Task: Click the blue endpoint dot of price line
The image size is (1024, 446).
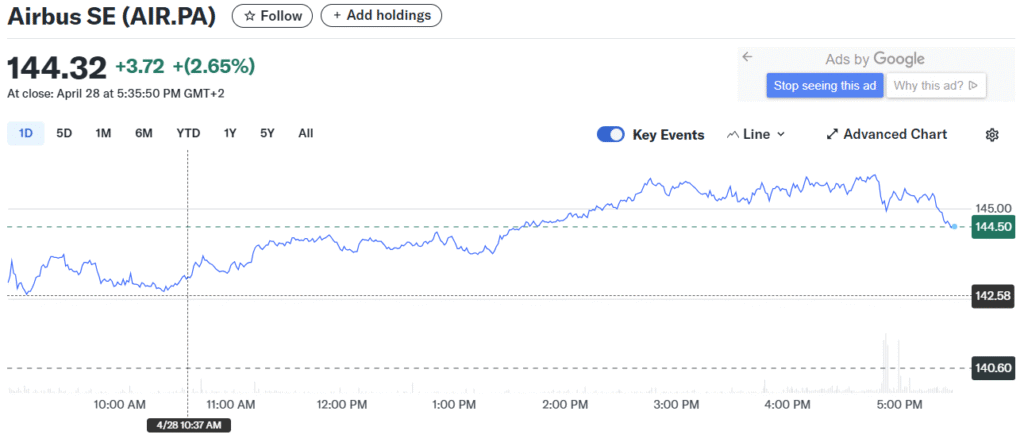Action: [x=955, y=227]
